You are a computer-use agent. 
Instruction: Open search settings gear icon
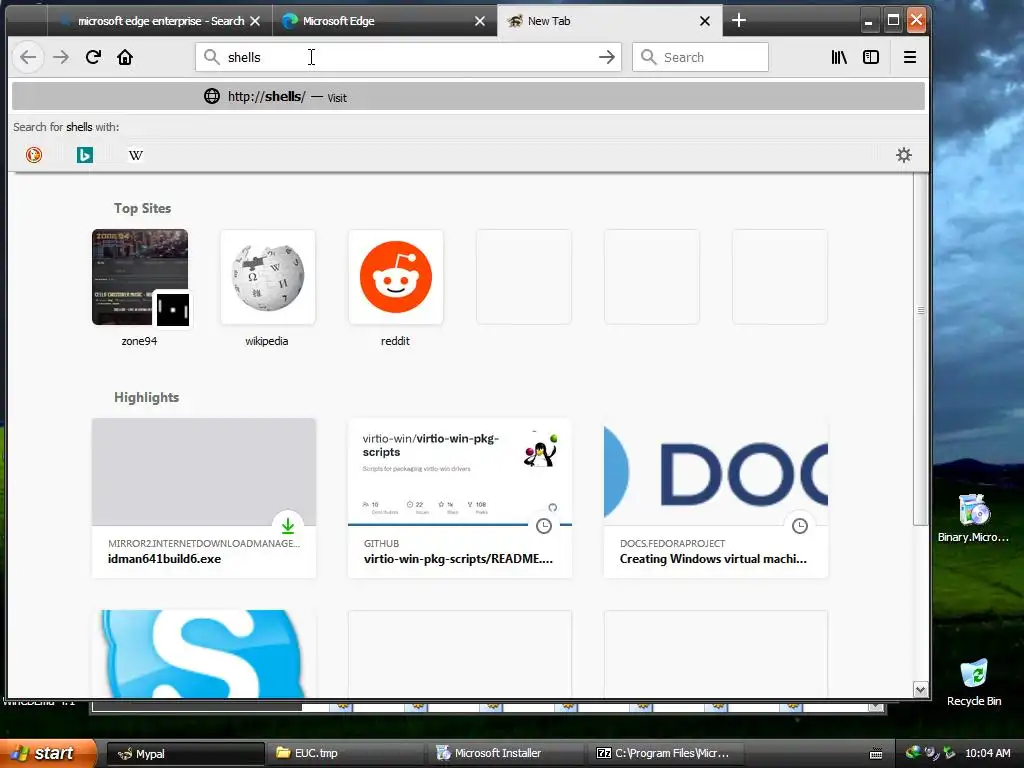tap(904, 155)
